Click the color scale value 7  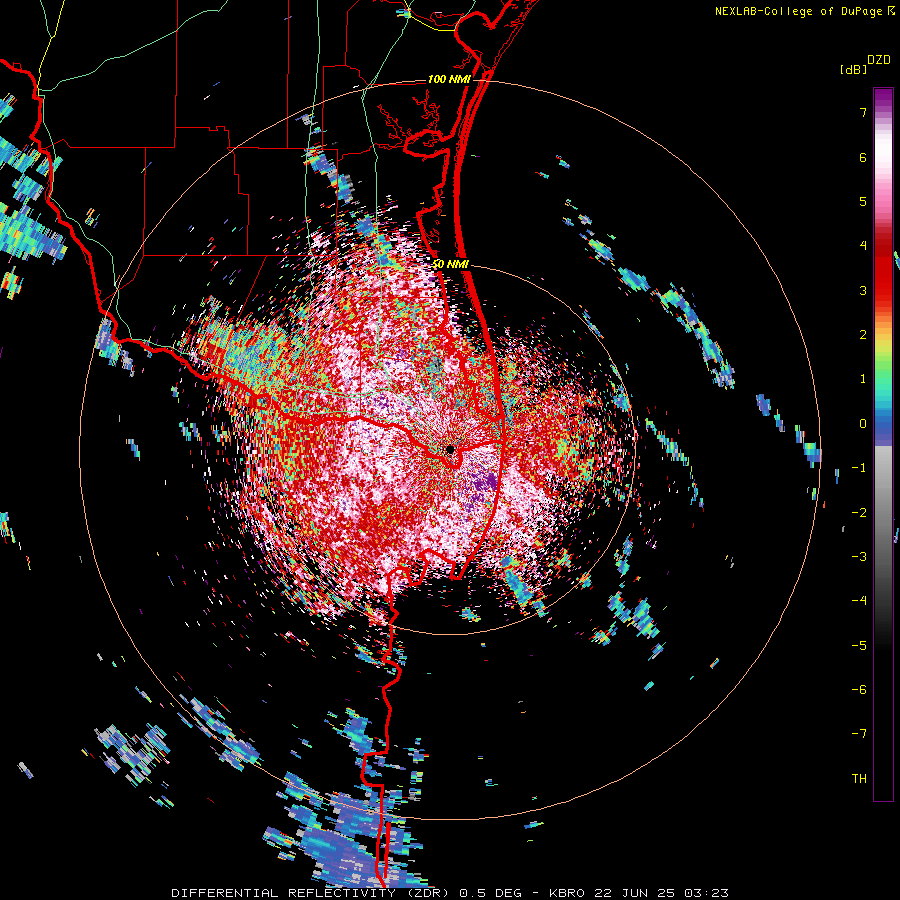coord(863,112)
